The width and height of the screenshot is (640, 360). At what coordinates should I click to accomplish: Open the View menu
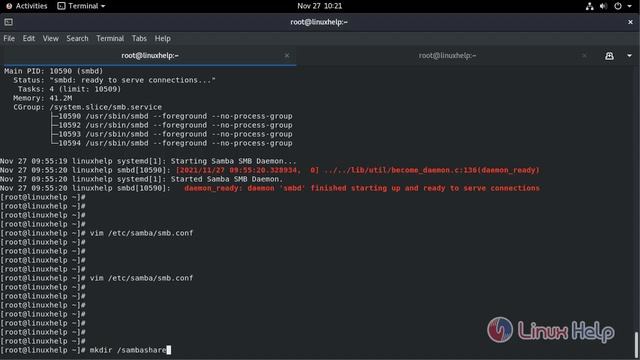coord(51,38)
